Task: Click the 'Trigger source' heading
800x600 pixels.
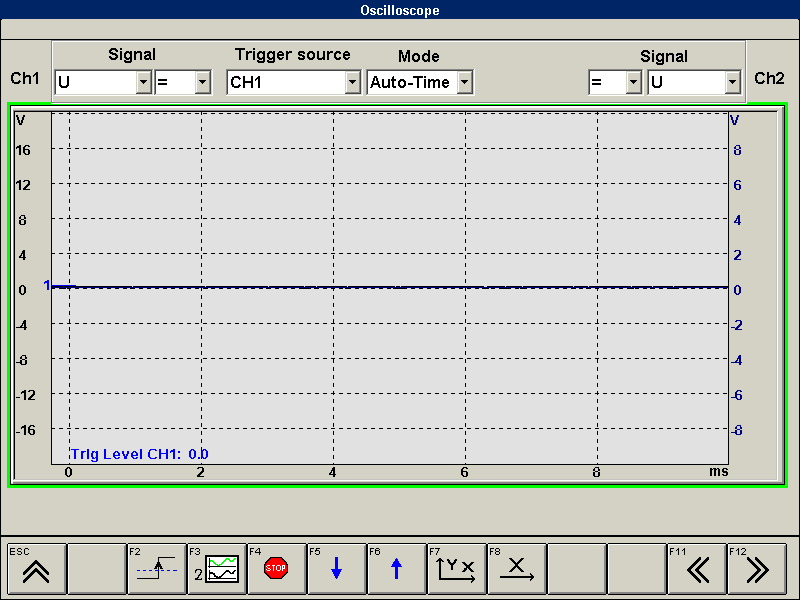Action: [x=292, y=55]
